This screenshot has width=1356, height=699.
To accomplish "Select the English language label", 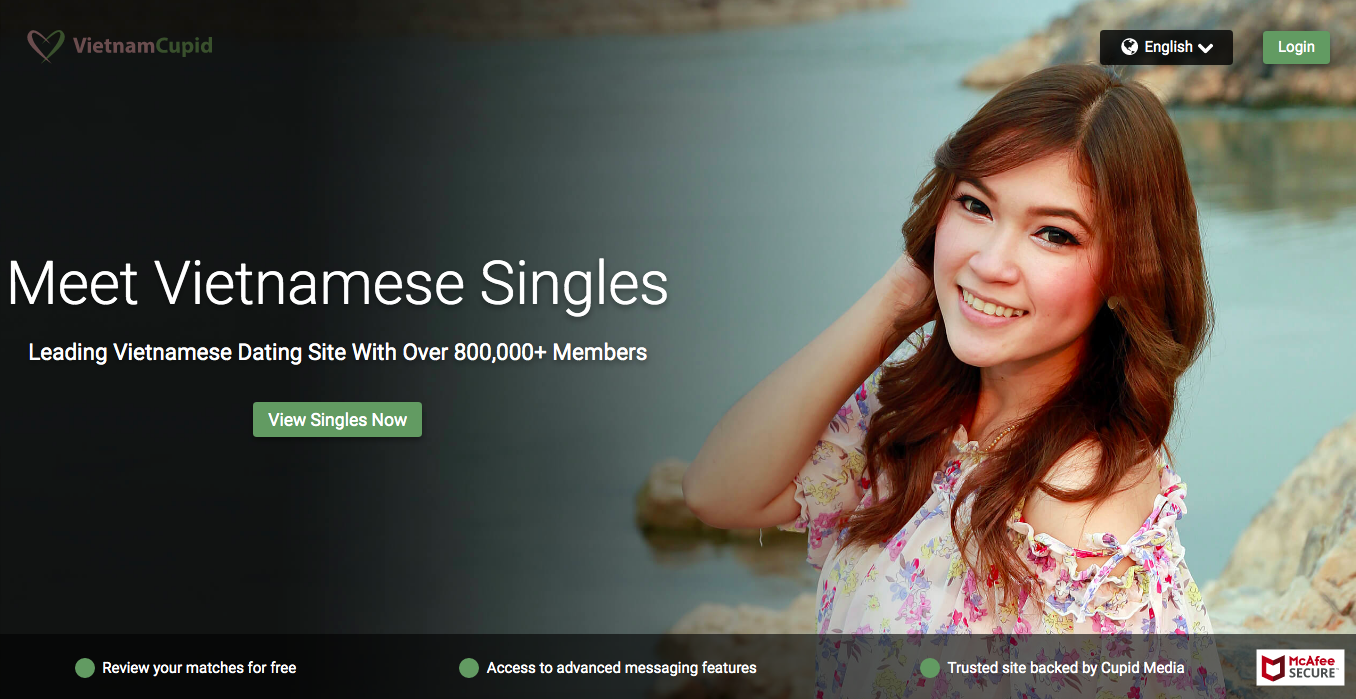I will pos(1168,47).
